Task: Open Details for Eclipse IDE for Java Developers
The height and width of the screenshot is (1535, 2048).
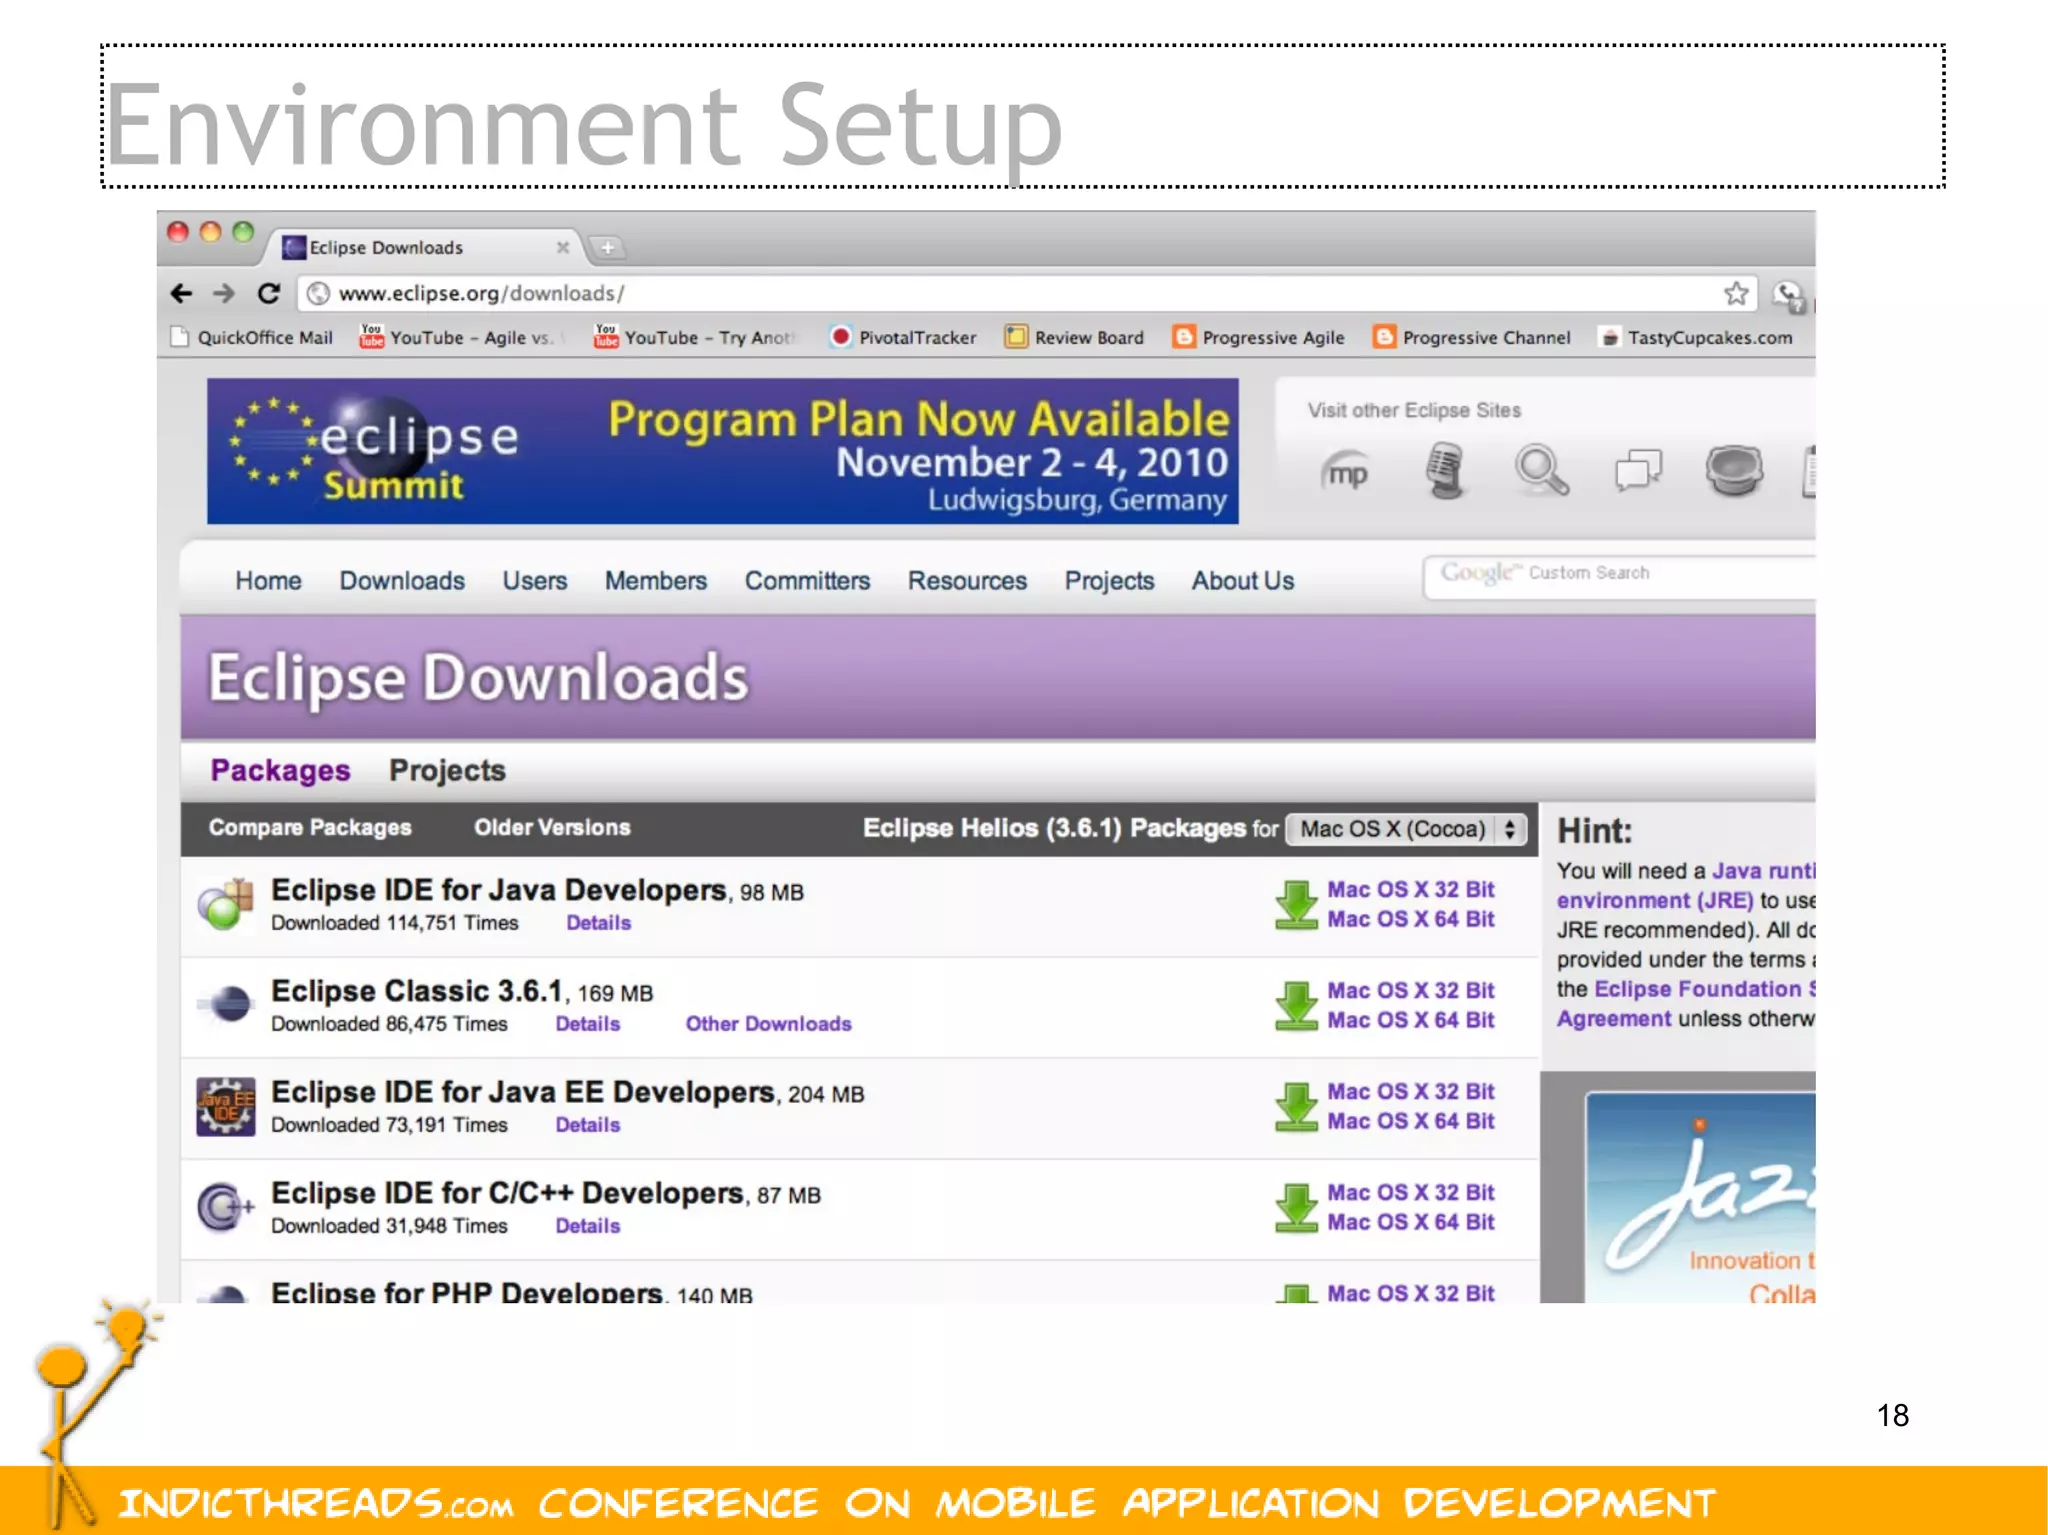Action: point(599,923)
